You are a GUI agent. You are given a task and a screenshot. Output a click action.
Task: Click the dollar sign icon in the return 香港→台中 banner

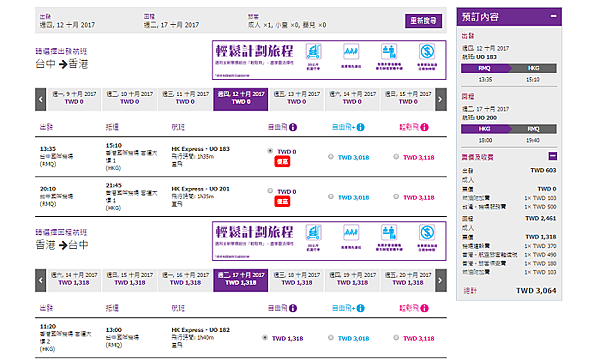(x=427, y=233)
